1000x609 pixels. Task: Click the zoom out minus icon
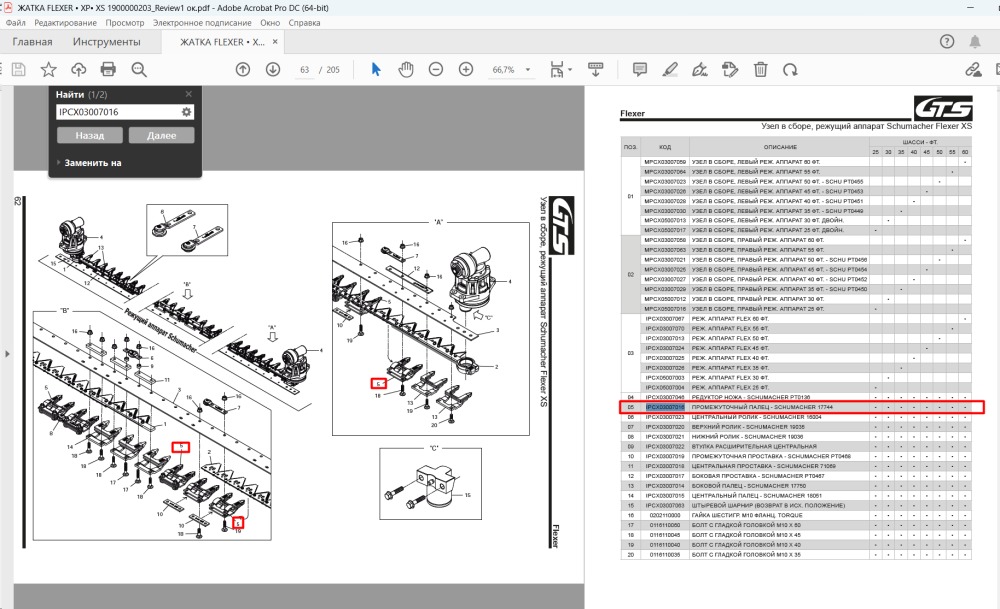[436, 70]
